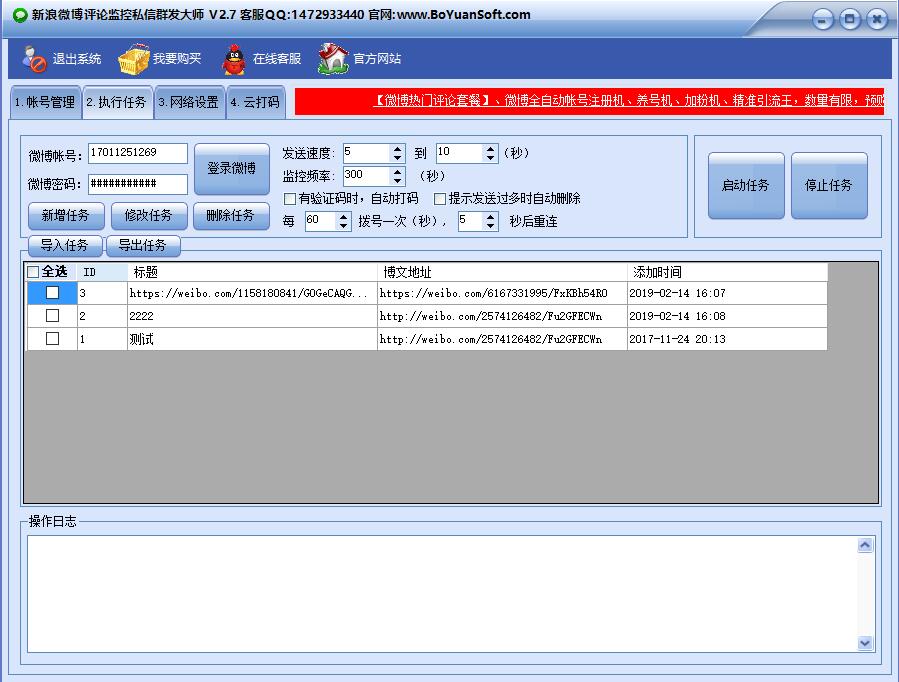Click the exit system icon

click(x=34, y=59)
